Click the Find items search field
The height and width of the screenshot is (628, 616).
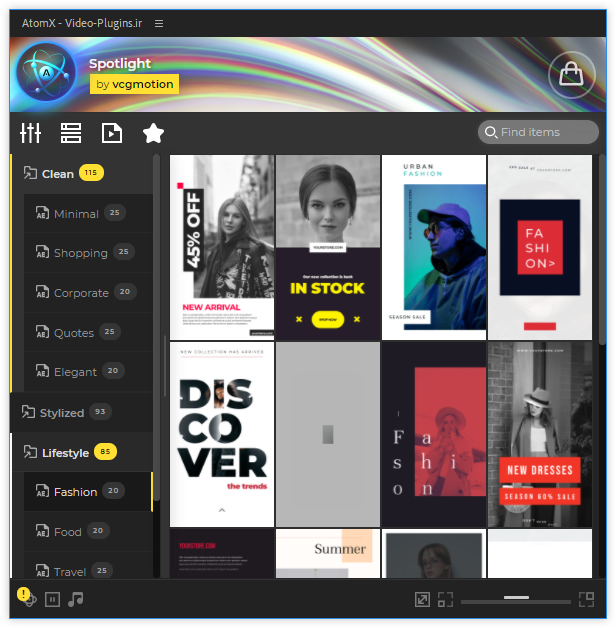point(538,132)
